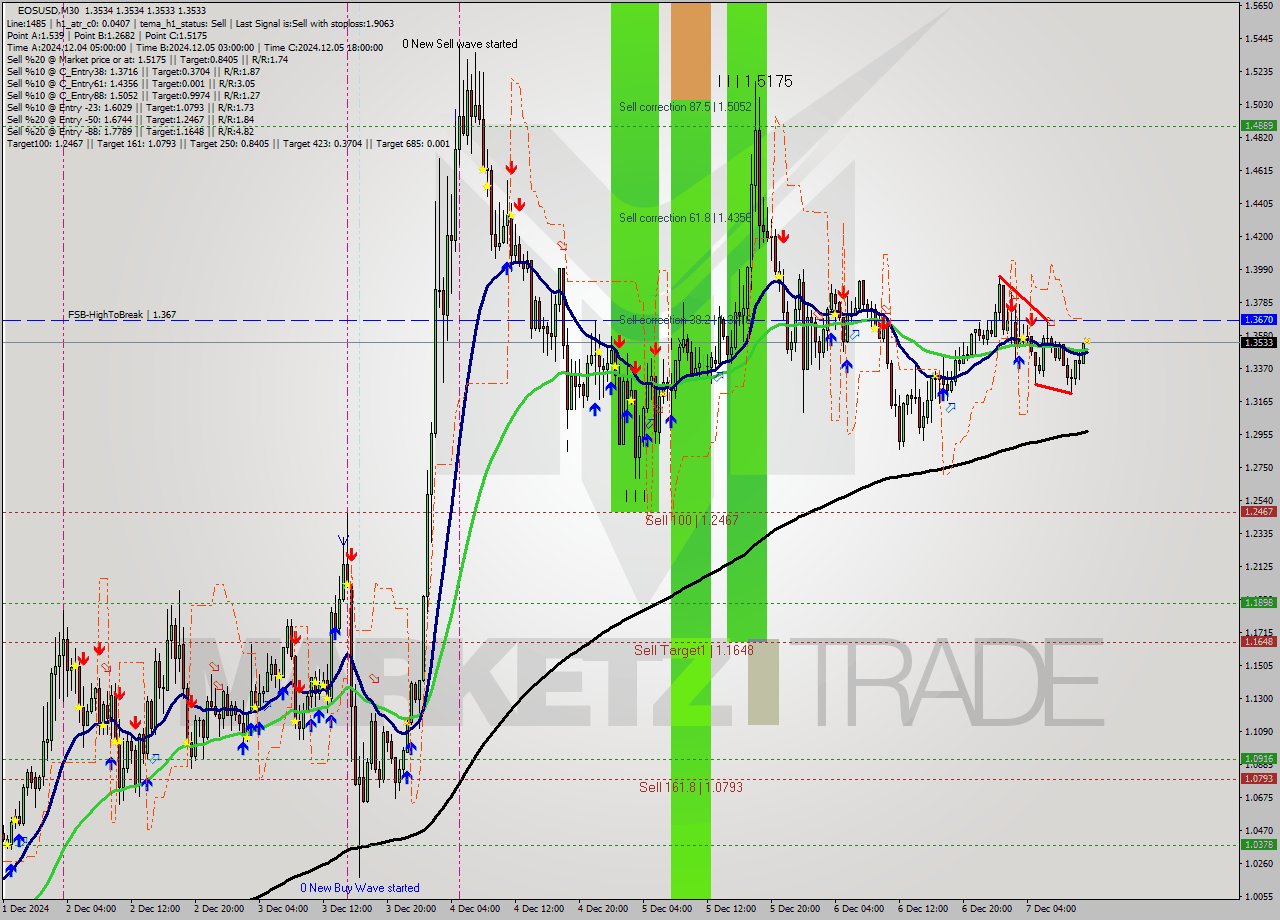Click the 'Sell %10 @ C_Entry88: 1.5052' line

tap(133, 95)
